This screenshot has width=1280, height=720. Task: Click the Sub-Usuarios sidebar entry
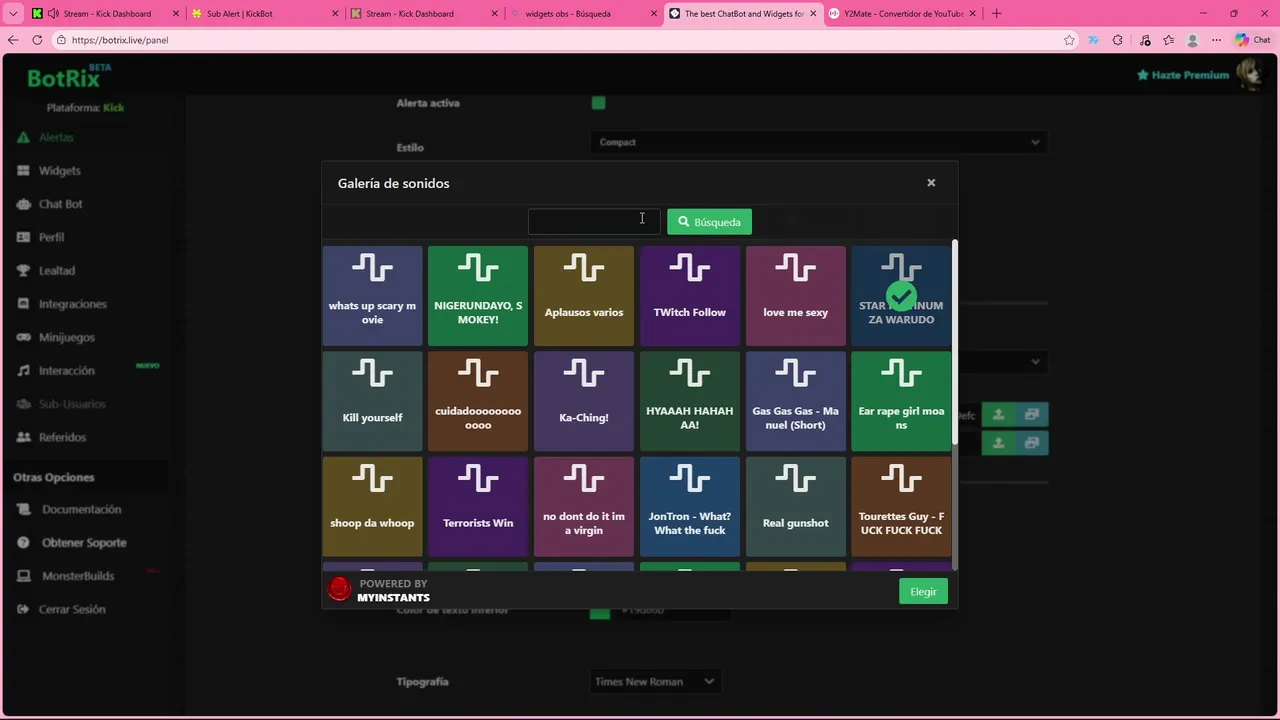coord(62,404)
